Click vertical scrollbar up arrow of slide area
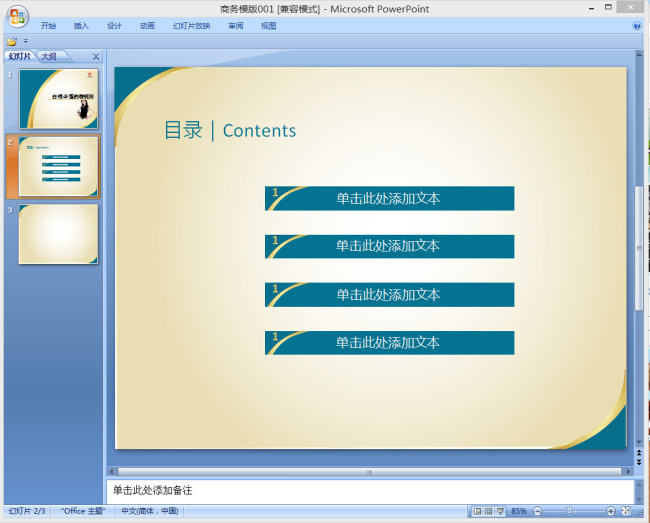650x523 pixels. [x=639, y=54]
